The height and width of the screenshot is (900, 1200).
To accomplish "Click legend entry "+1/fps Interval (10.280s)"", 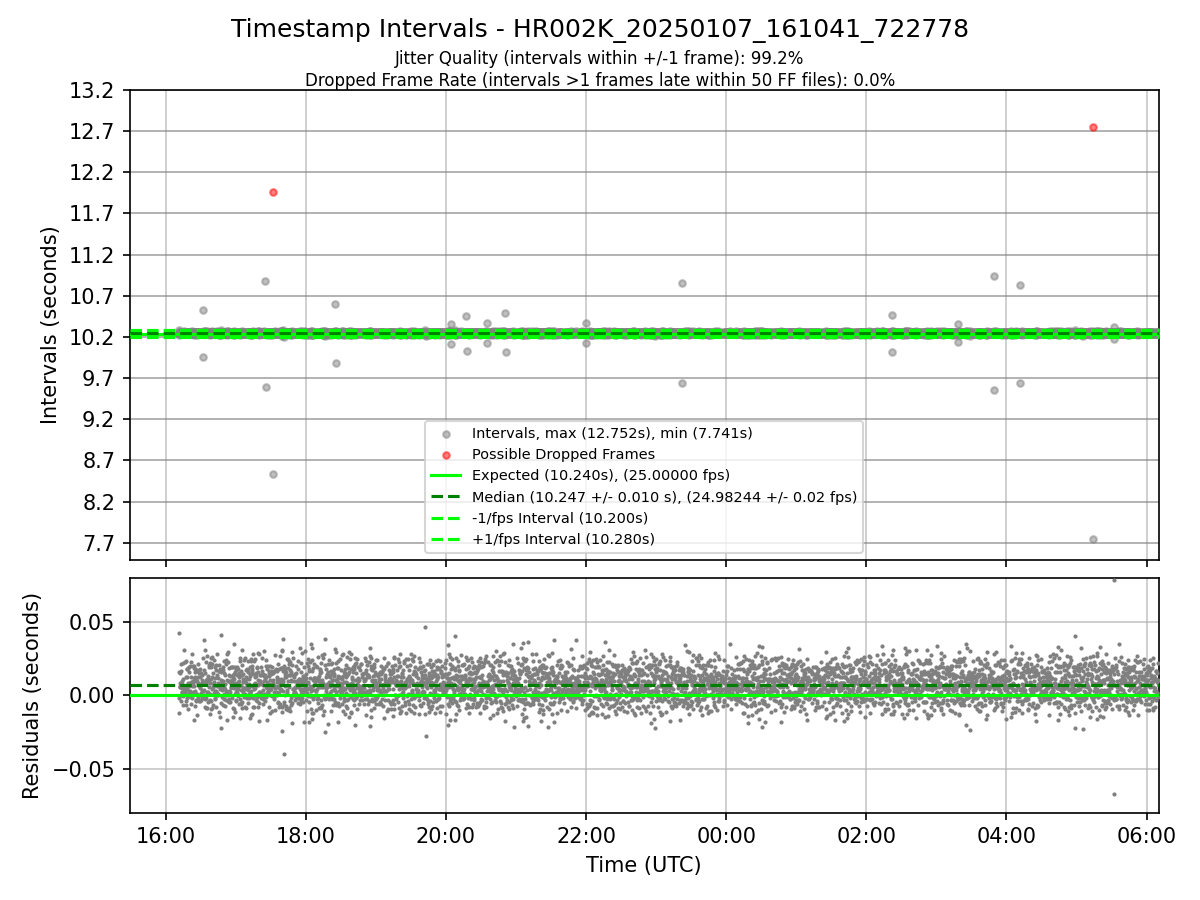I will (563, 539).
